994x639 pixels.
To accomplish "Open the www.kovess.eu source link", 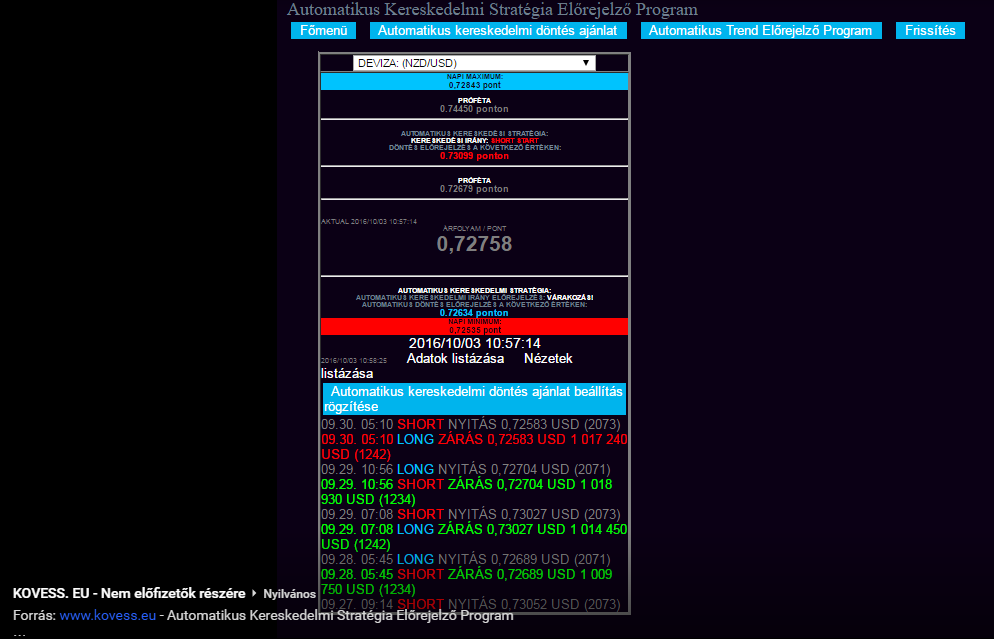I will coord(107,615).
